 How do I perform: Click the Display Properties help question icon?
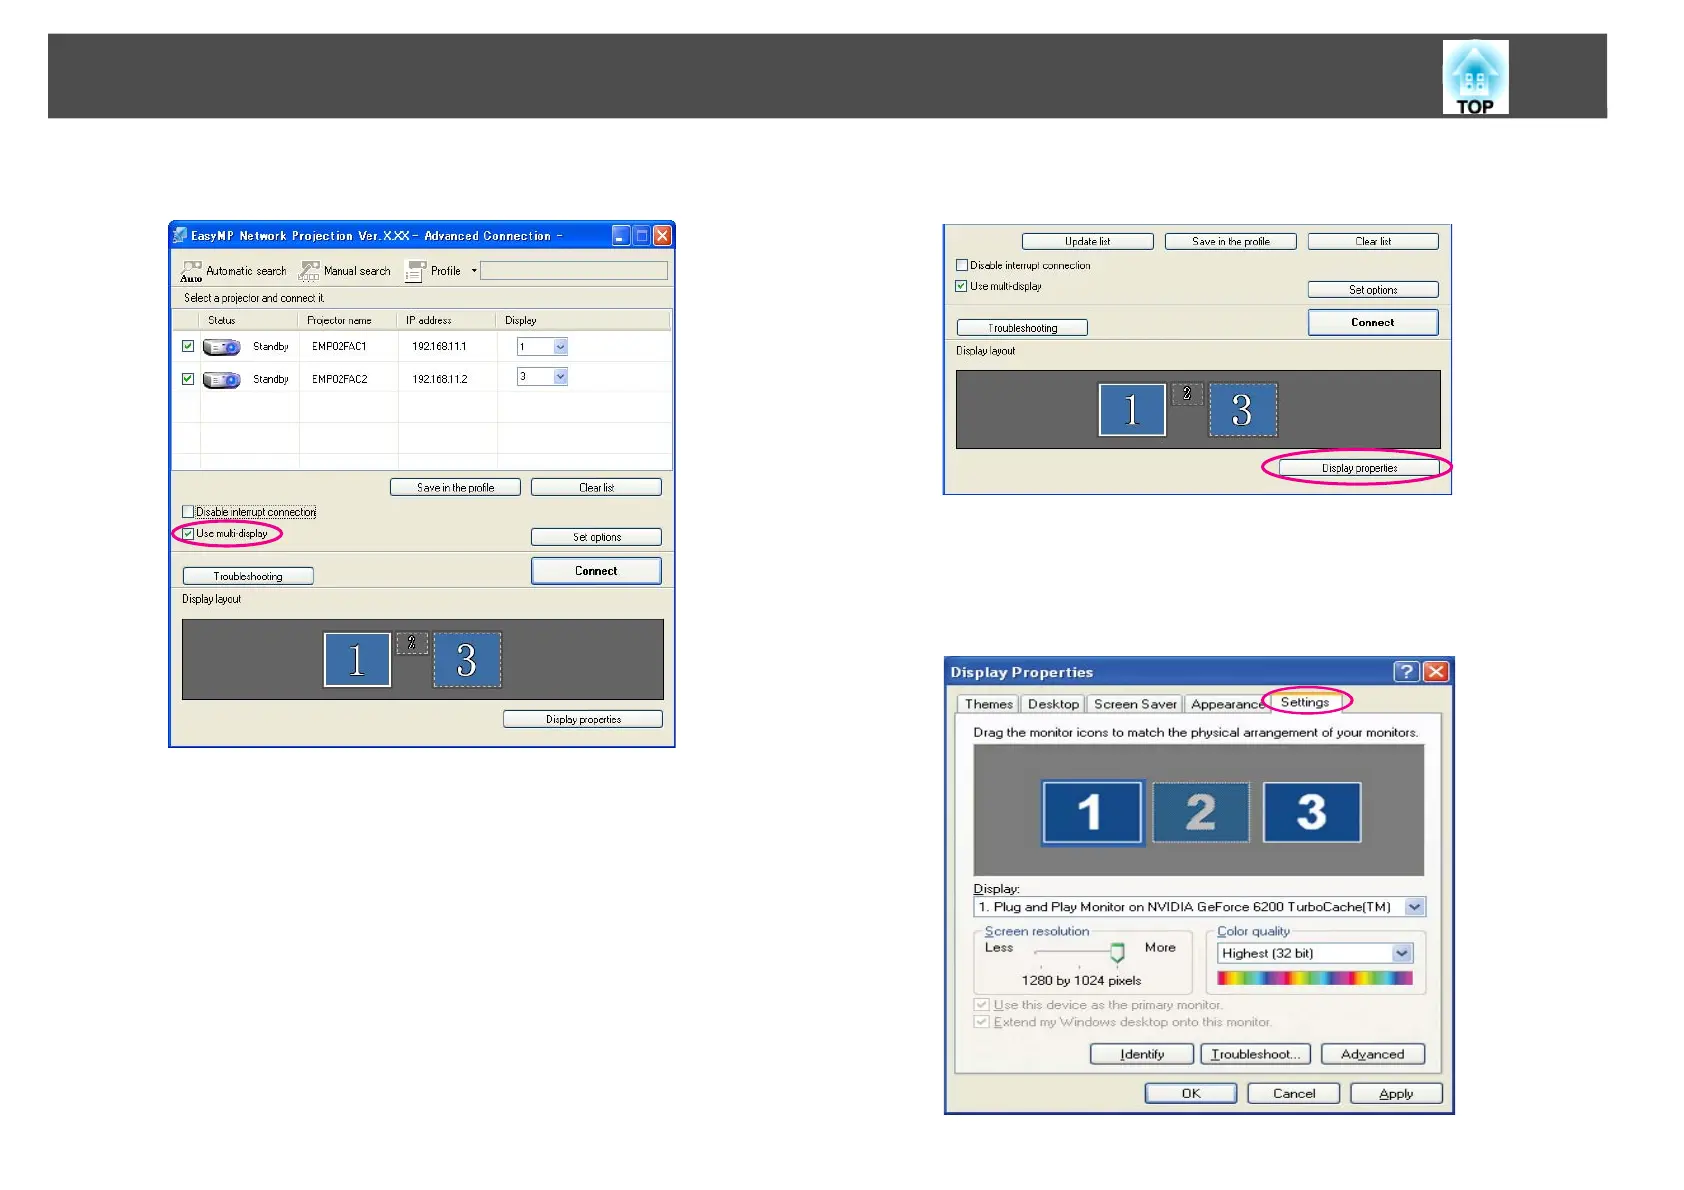click(x=1406, y=672)
